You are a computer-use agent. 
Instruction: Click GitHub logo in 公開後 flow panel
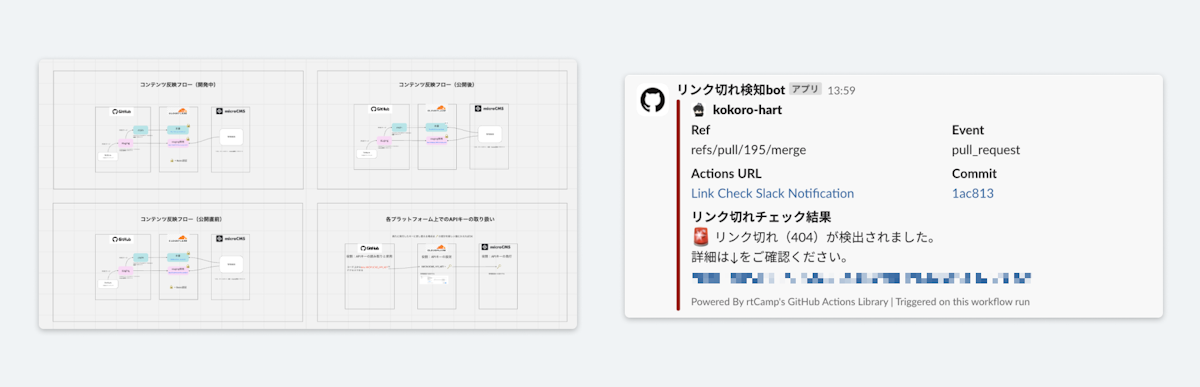381,109
